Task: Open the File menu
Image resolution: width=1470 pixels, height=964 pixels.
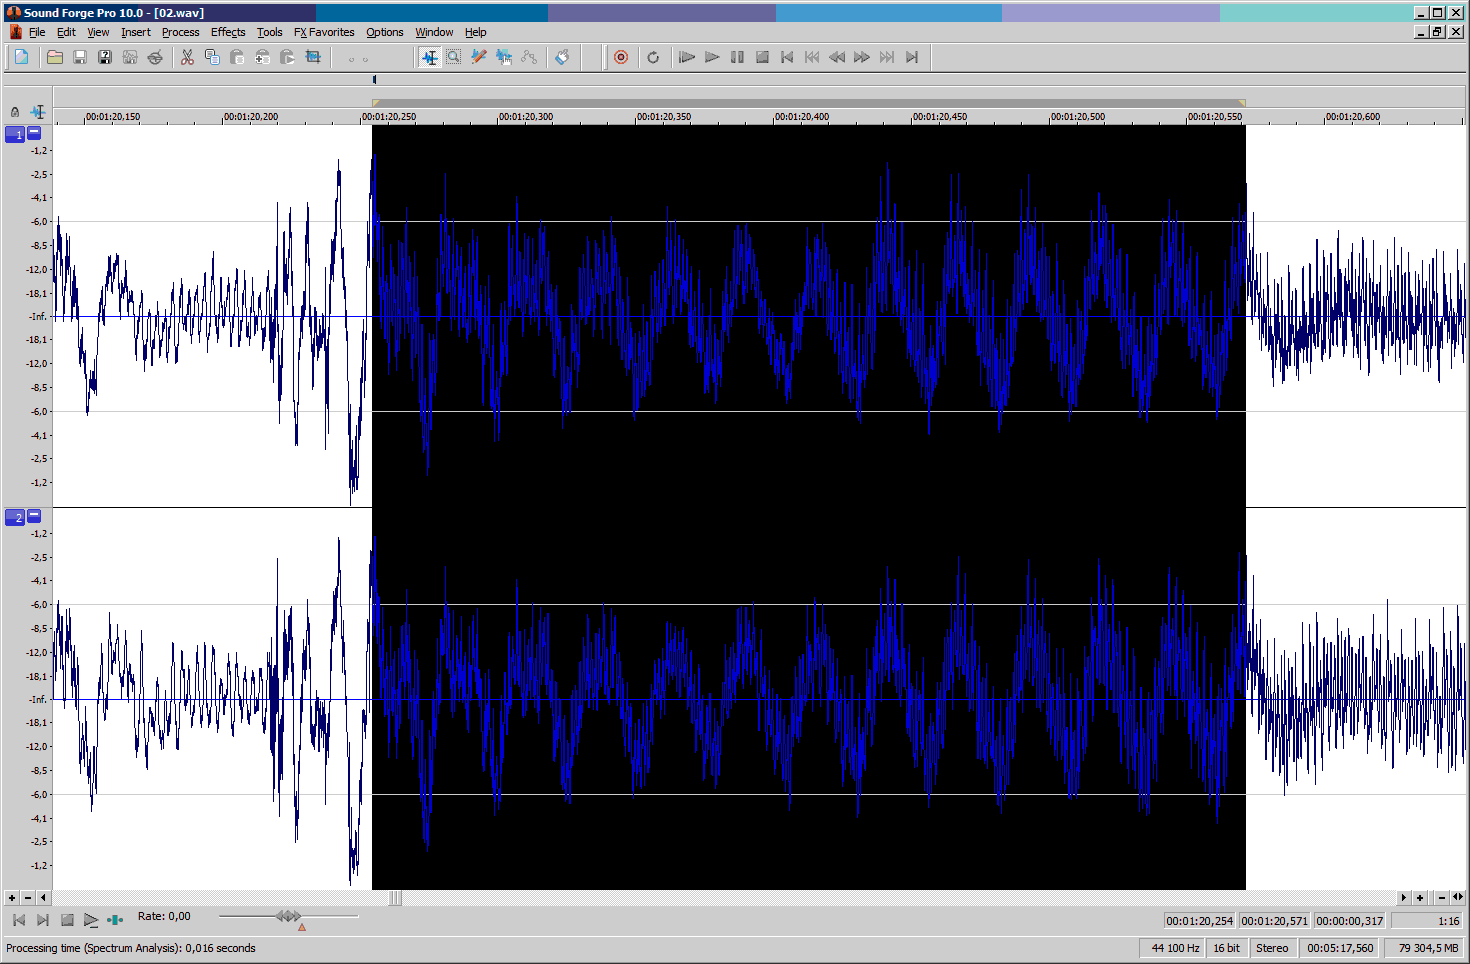Action: click(37, 32)
